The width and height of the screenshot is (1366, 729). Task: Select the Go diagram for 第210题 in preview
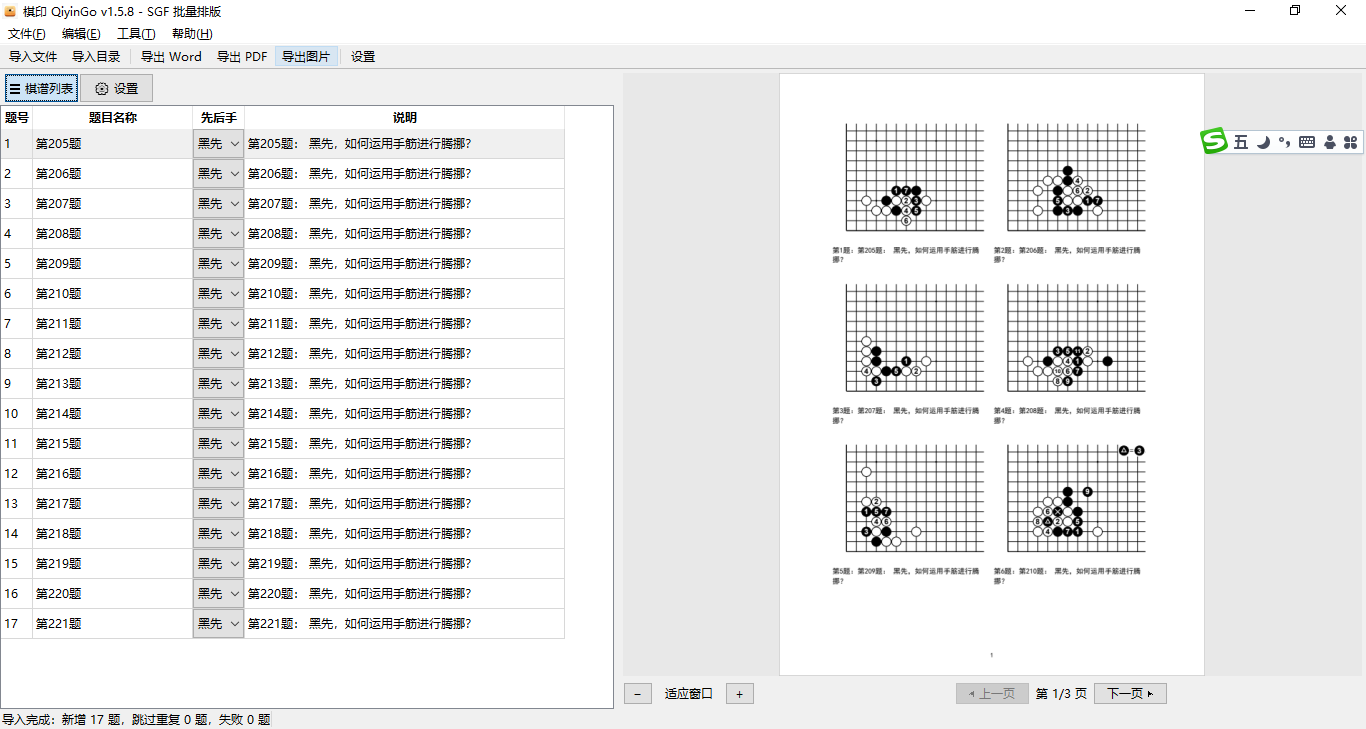(1076, 498)
